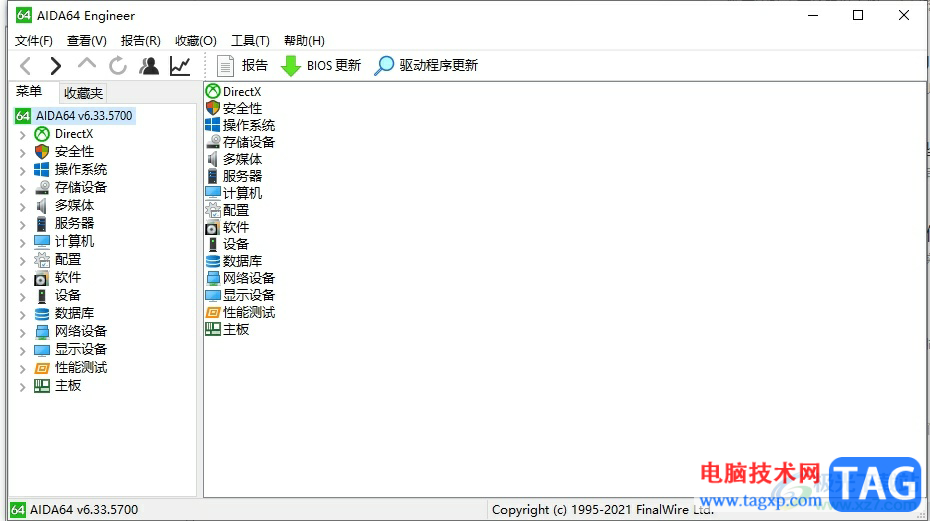Select 软件 icon in left tree
The image size is (930, 521).
42,278
